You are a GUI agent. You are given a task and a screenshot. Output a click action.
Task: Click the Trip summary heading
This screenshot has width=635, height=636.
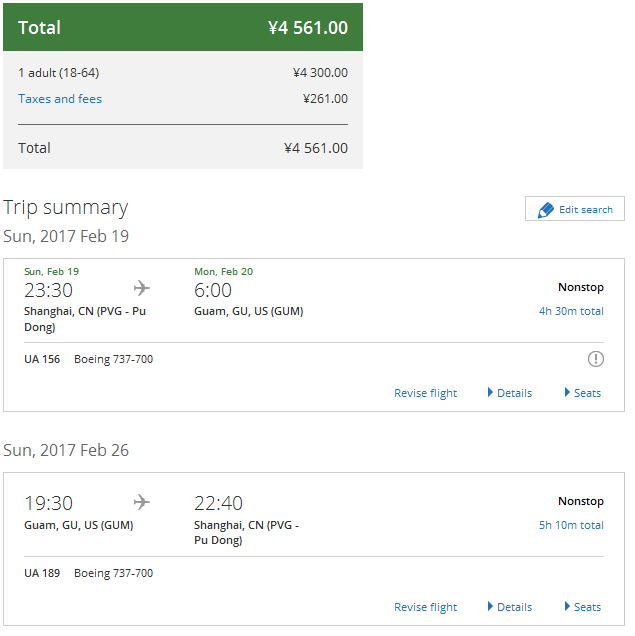pos(66,207)
